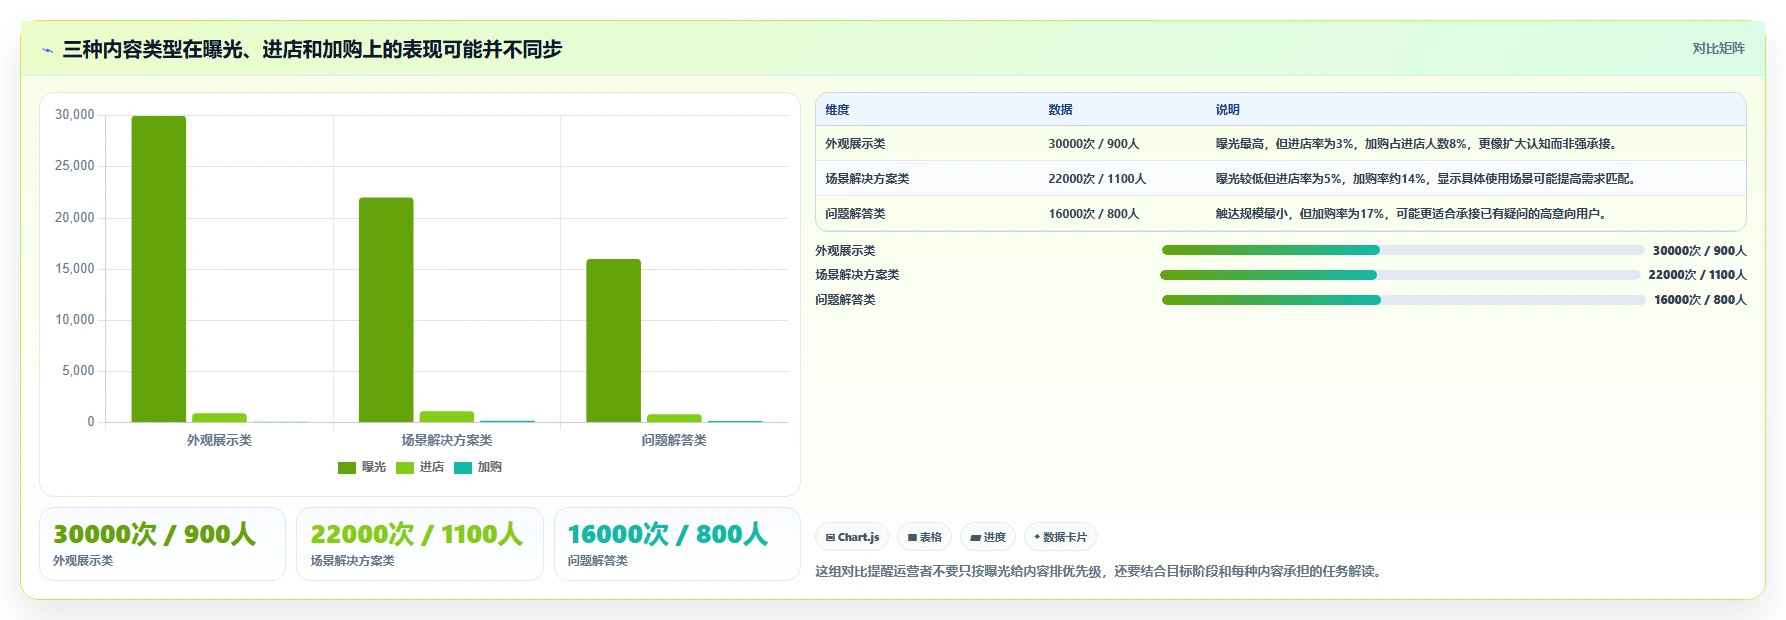This screenshot has width=1786, height=620.
Task: Click the 表格 tag chip
Action: click(925, 537)
